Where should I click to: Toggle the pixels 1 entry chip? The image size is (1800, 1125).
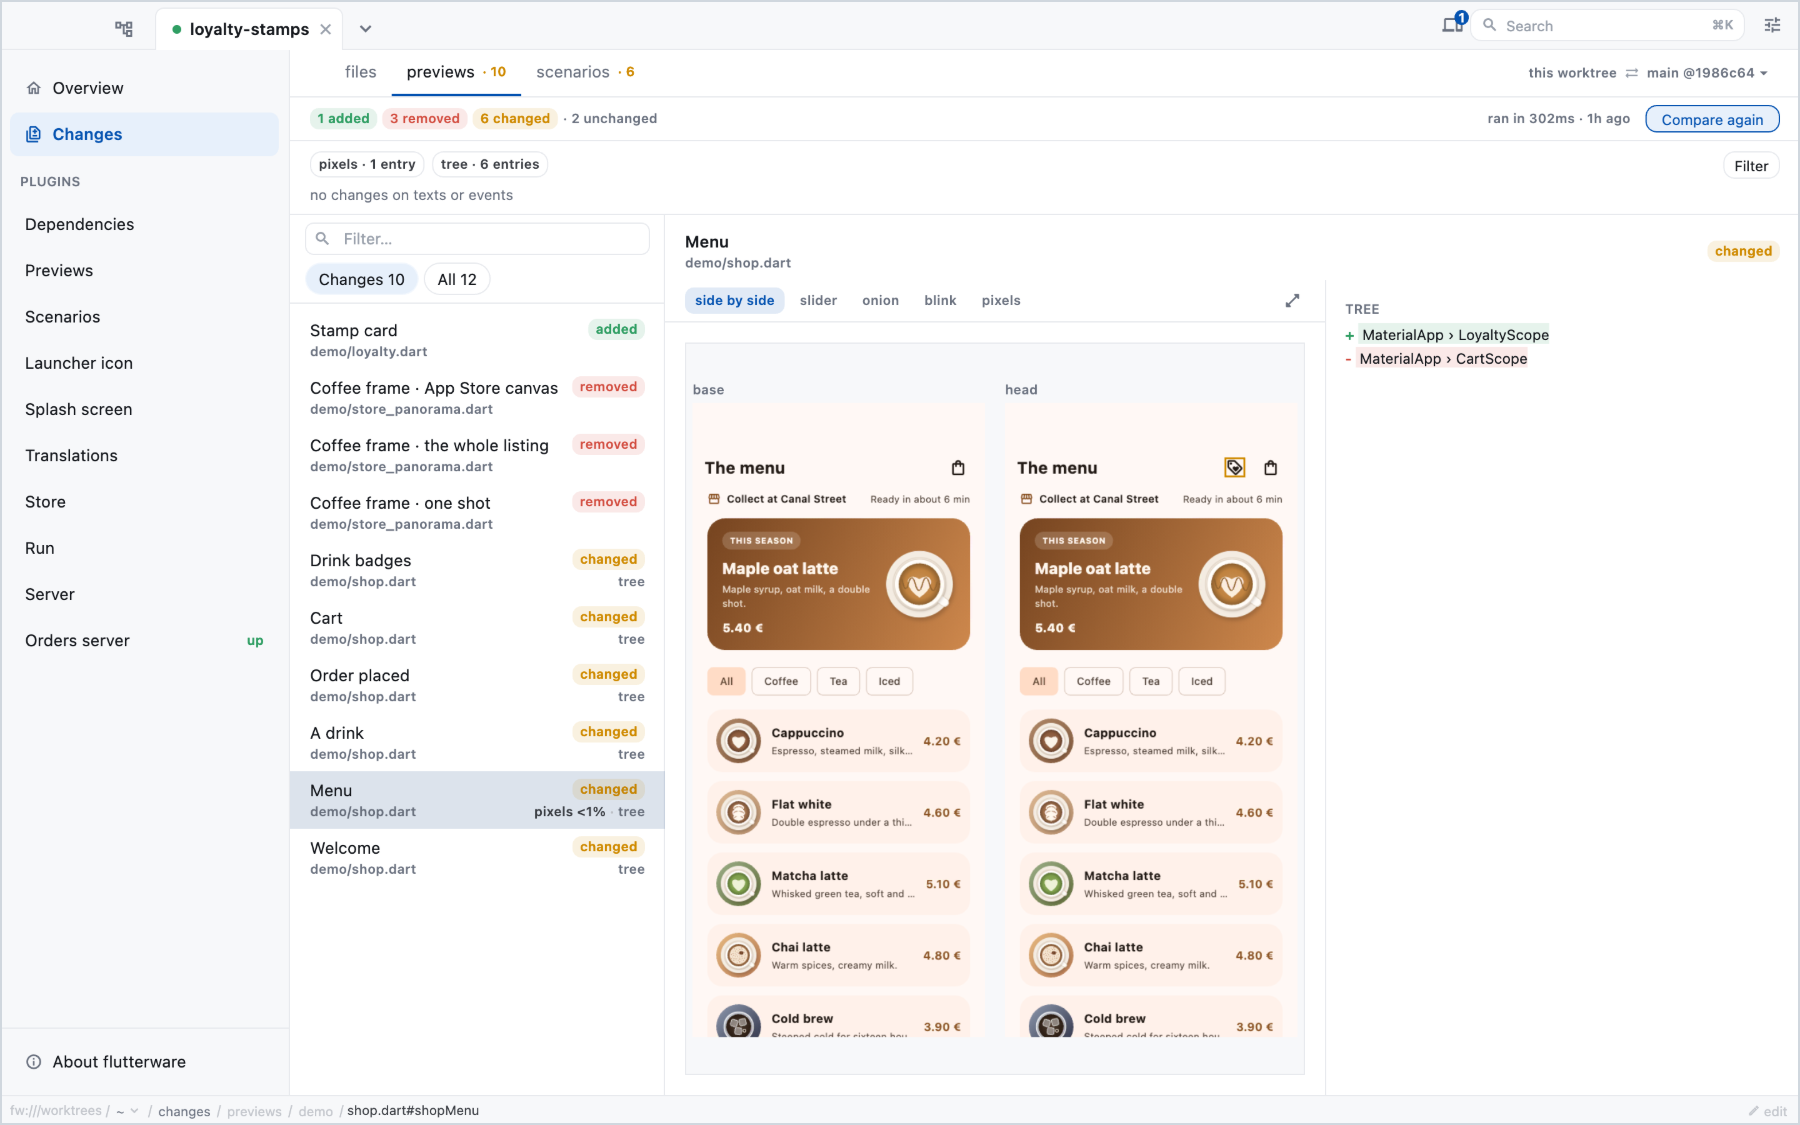367,164
